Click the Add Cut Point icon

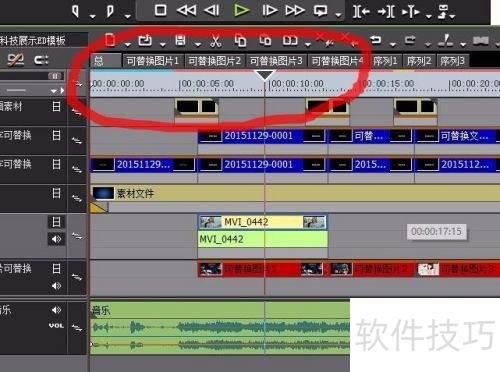click(x=446, y=40)
